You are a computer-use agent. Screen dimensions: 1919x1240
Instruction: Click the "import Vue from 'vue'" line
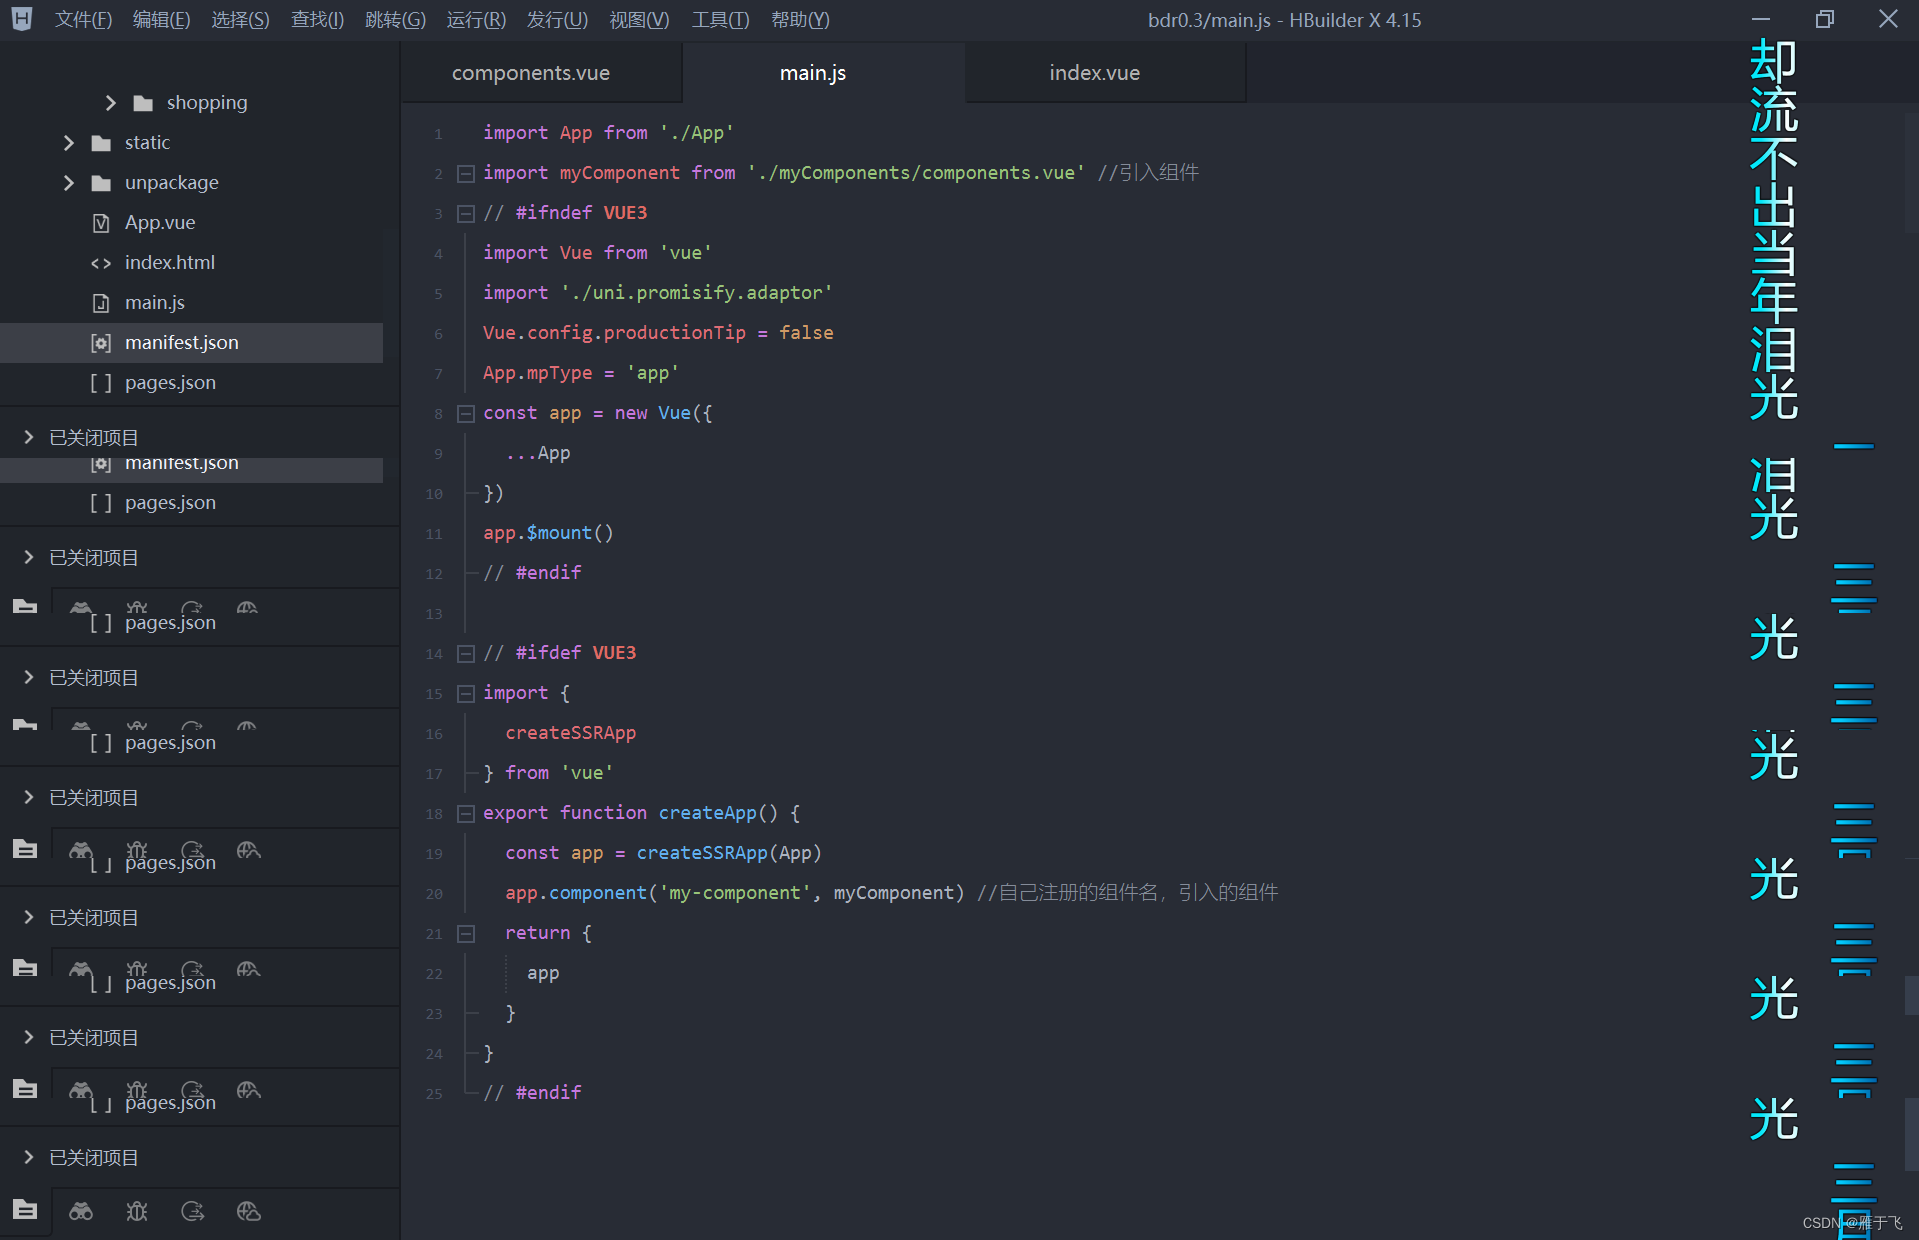click(x=597, y=253)
